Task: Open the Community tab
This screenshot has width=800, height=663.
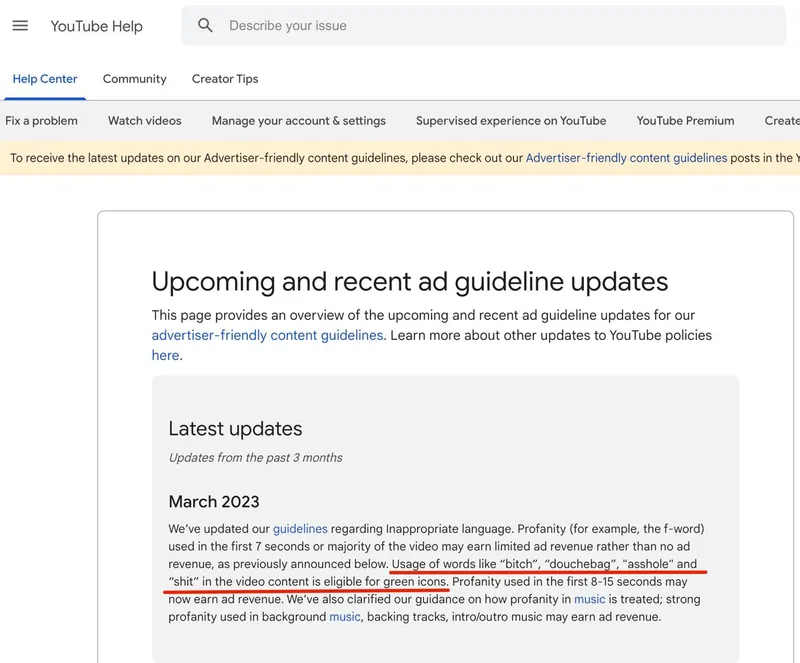Action: (x=134, y=79)
